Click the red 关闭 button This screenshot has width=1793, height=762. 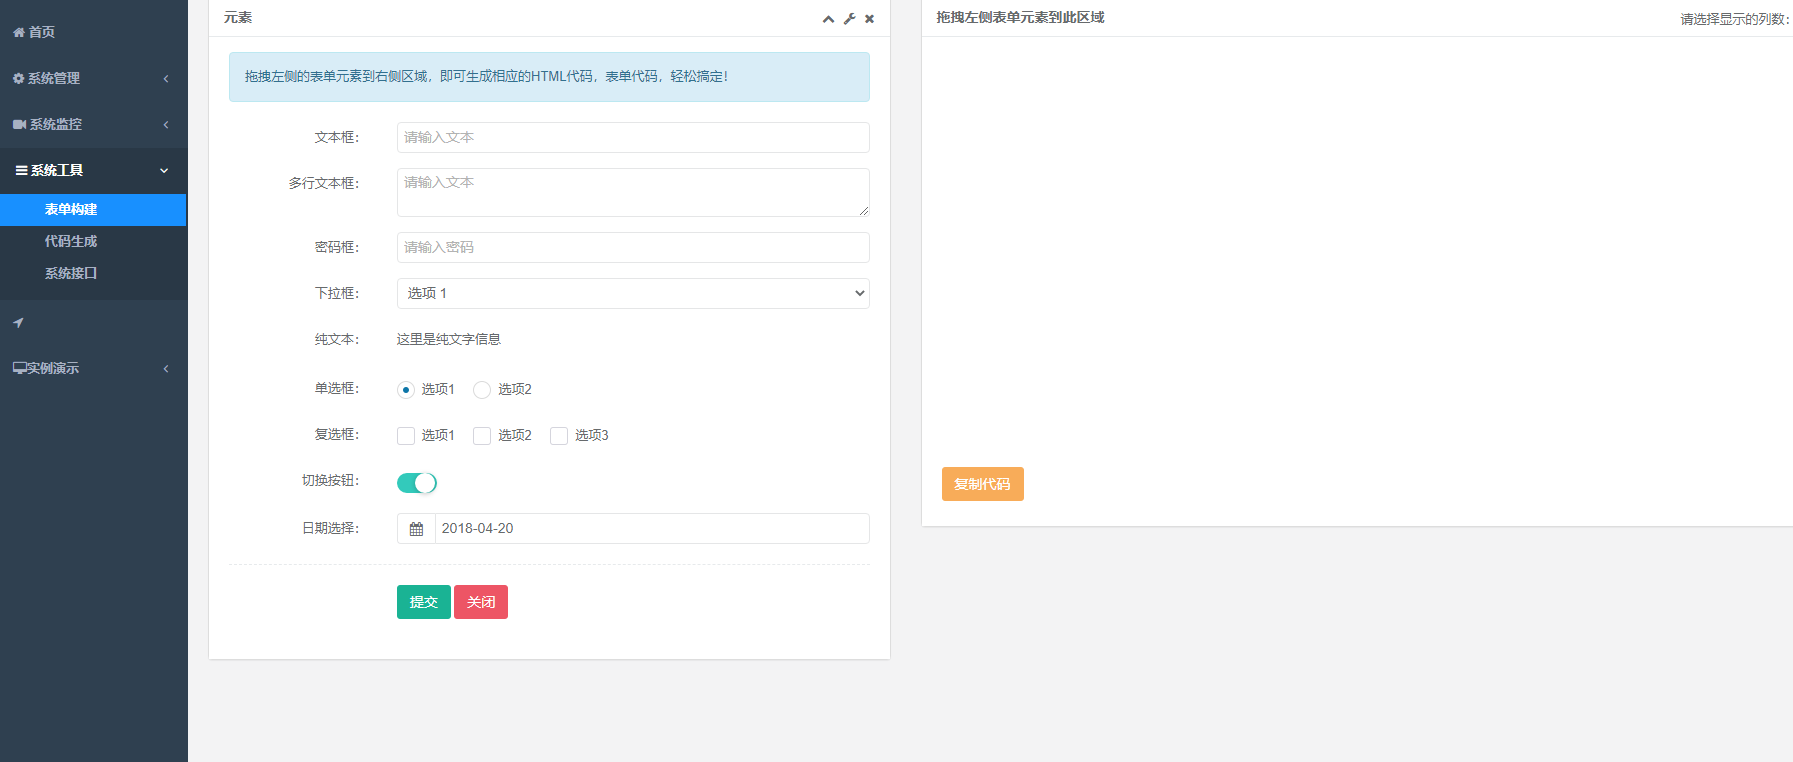(481, 602)
